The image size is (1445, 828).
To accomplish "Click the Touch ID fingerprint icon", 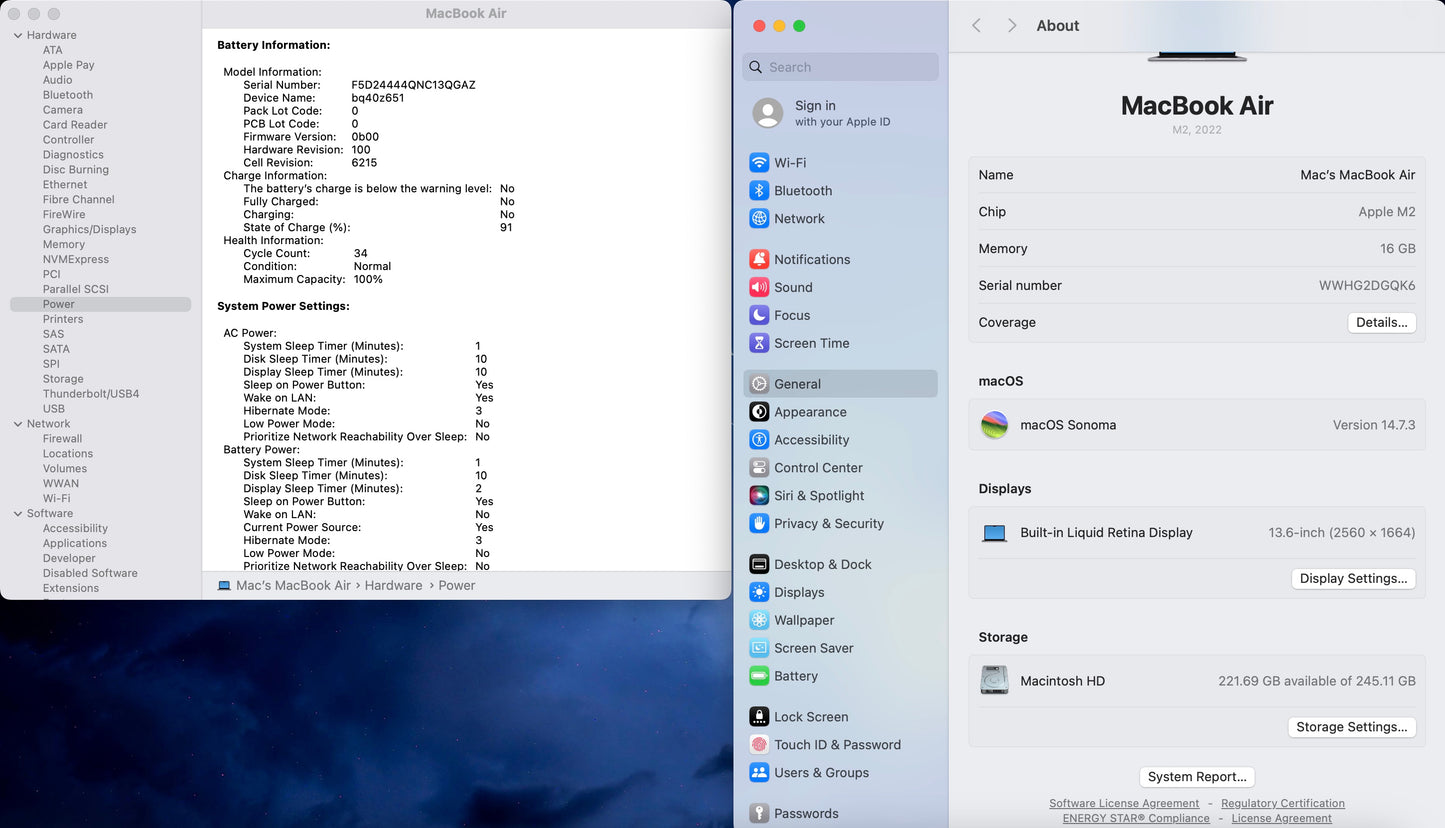I will point(759,745).
